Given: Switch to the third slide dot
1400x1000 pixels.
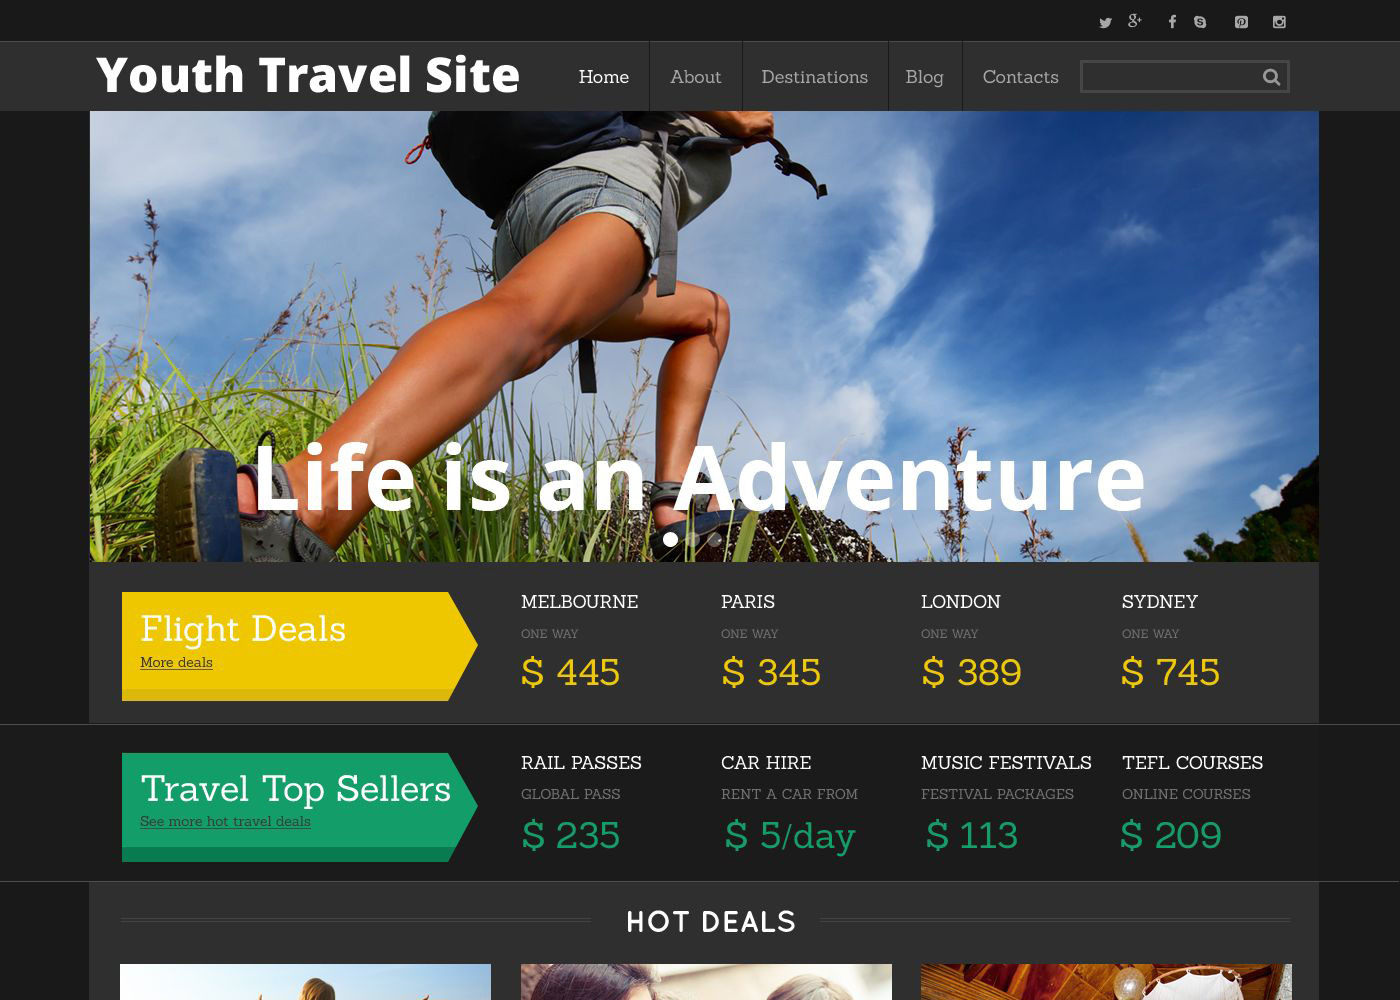Looking at the screenshot, I should [715, 539].
